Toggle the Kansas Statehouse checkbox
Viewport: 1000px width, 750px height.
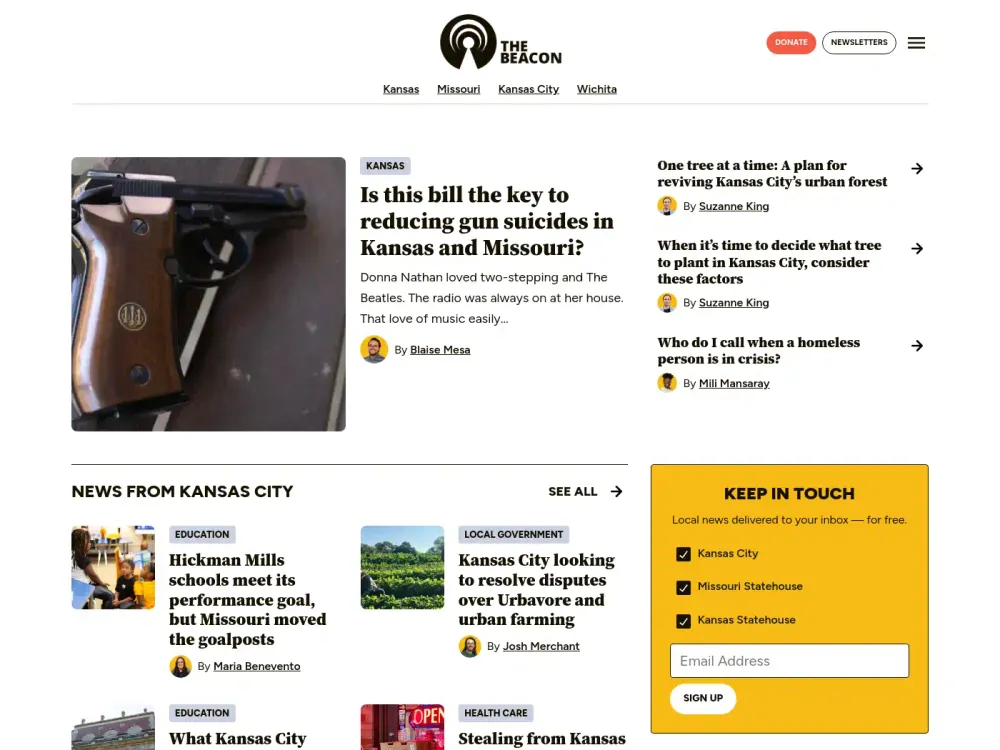683,621
